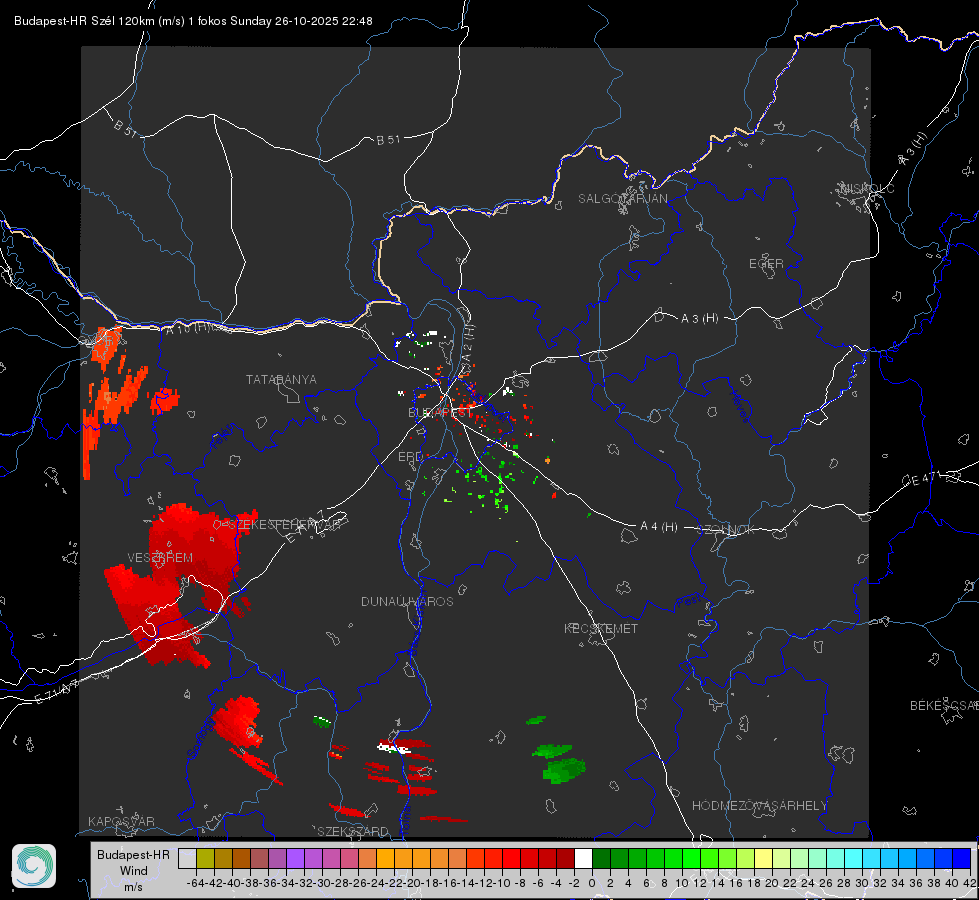Click the green radar echo cluster above Hódmezővásárhely
This screenshot has width=979, height=900.
point(559,762)
